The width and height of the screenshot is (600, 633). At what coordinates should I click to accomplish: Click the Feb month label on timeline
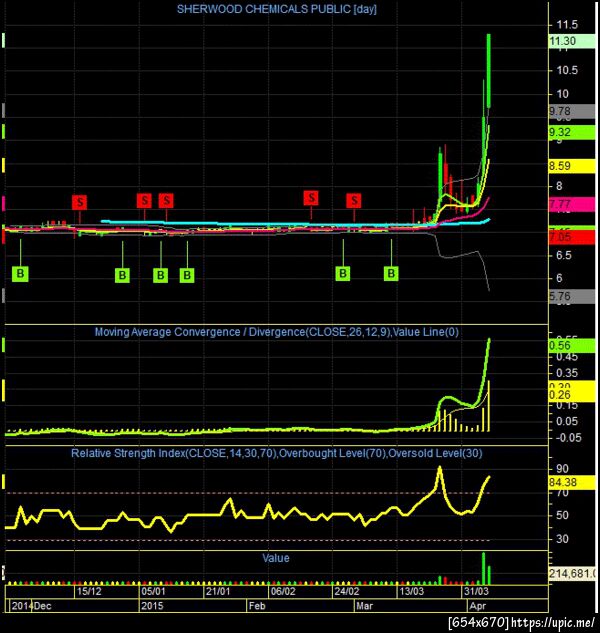tap(257, 606)
